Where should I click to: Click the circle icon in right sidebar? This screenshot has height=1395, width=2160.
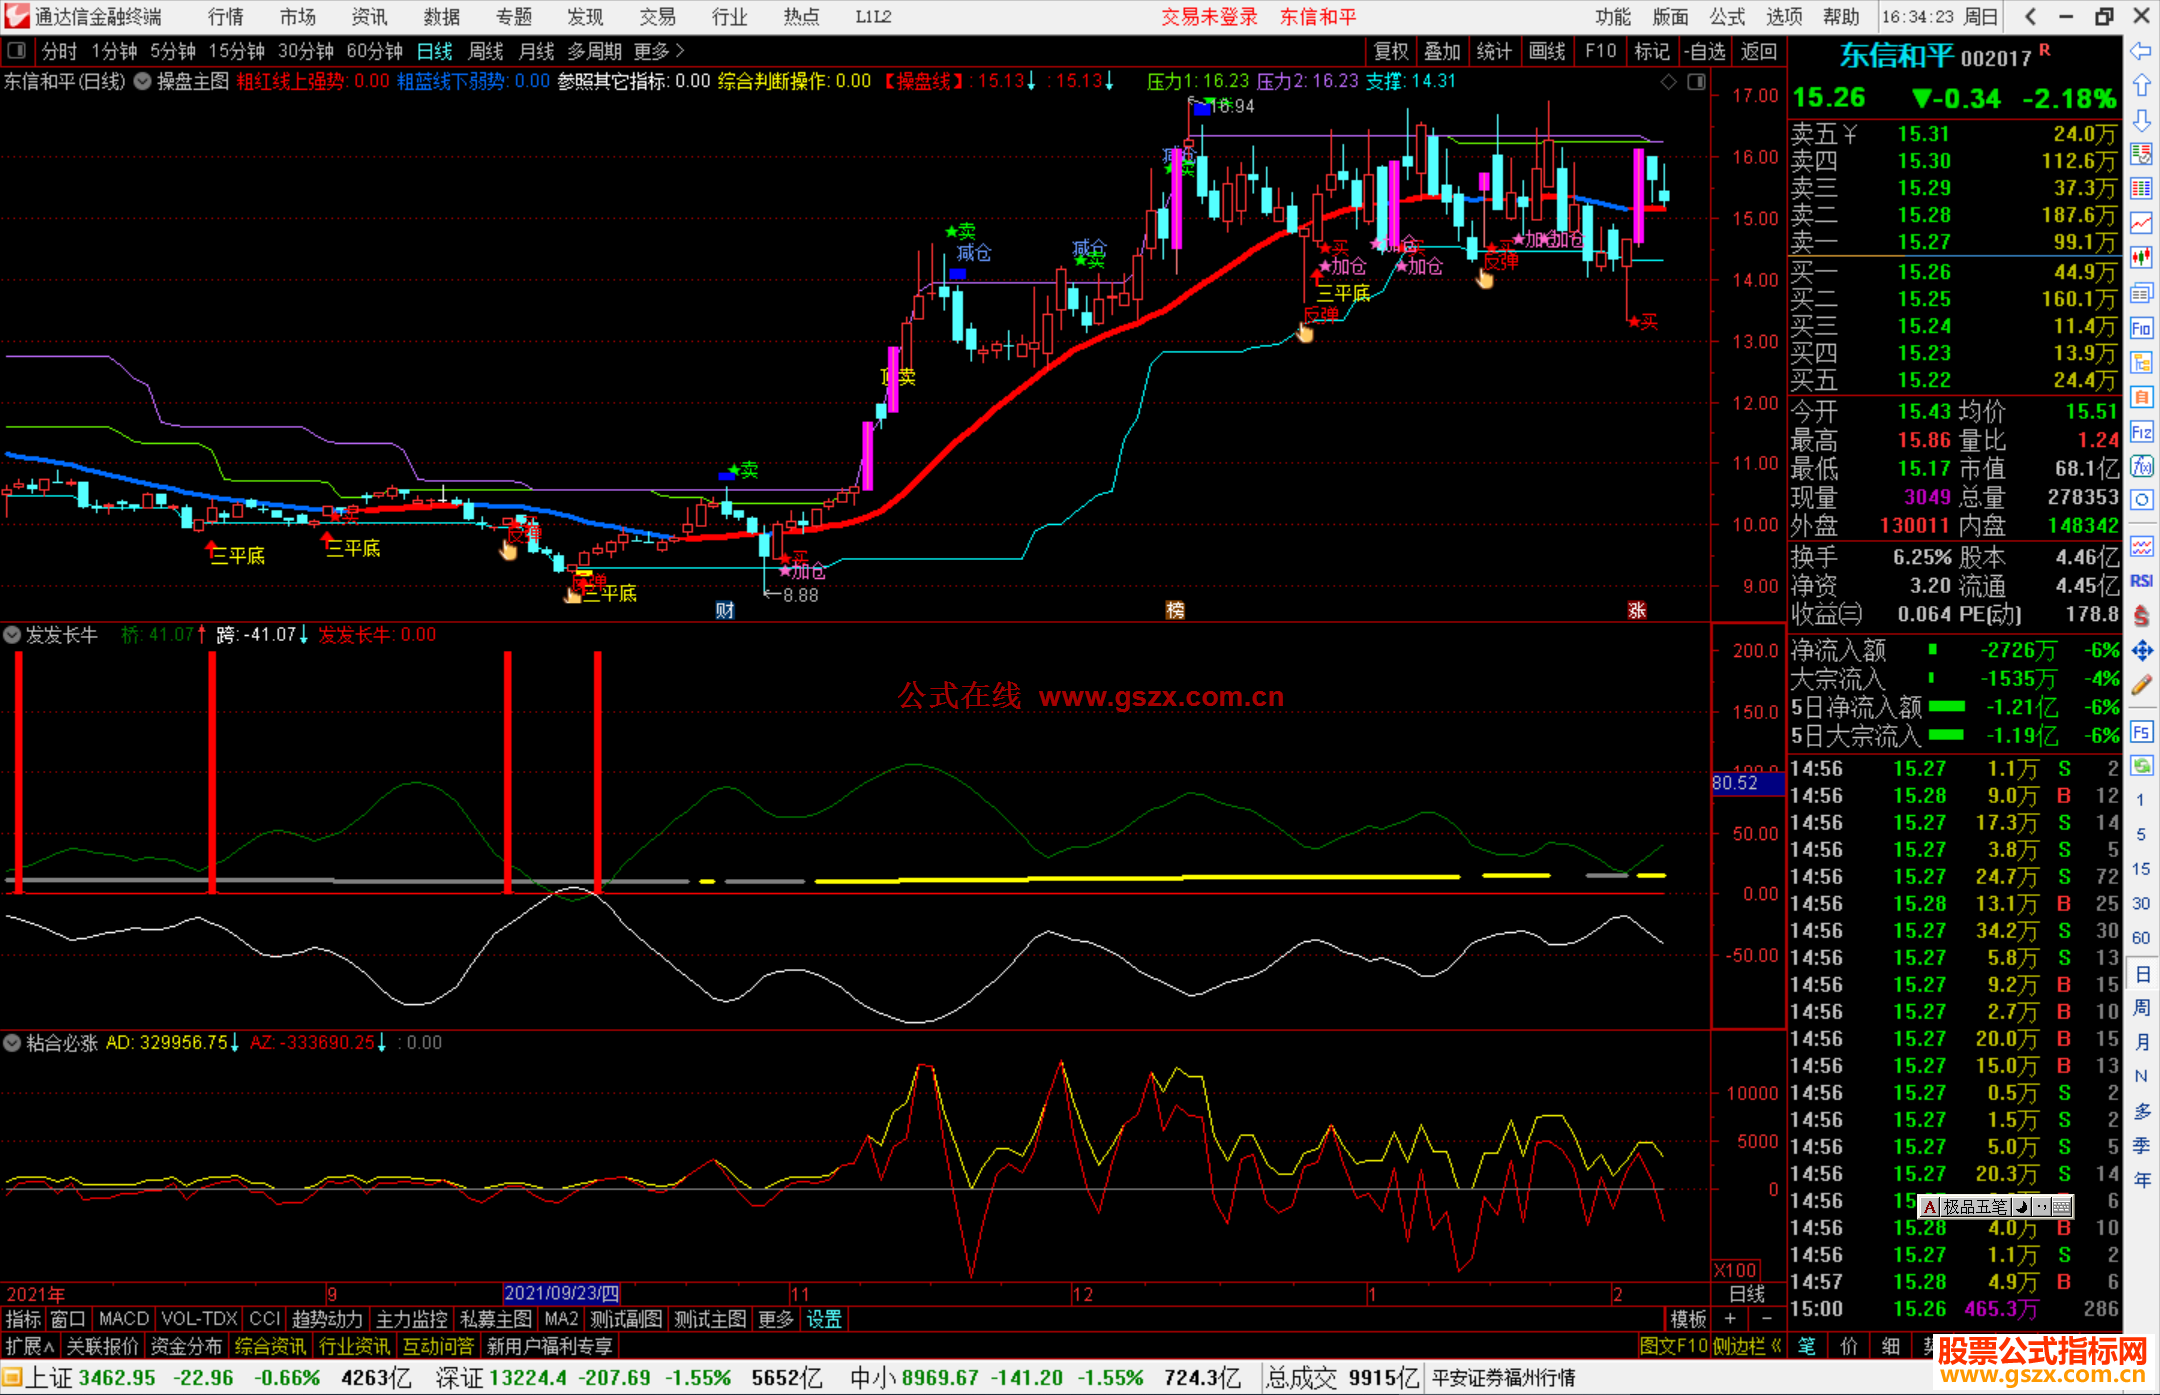click(2141, 499)
